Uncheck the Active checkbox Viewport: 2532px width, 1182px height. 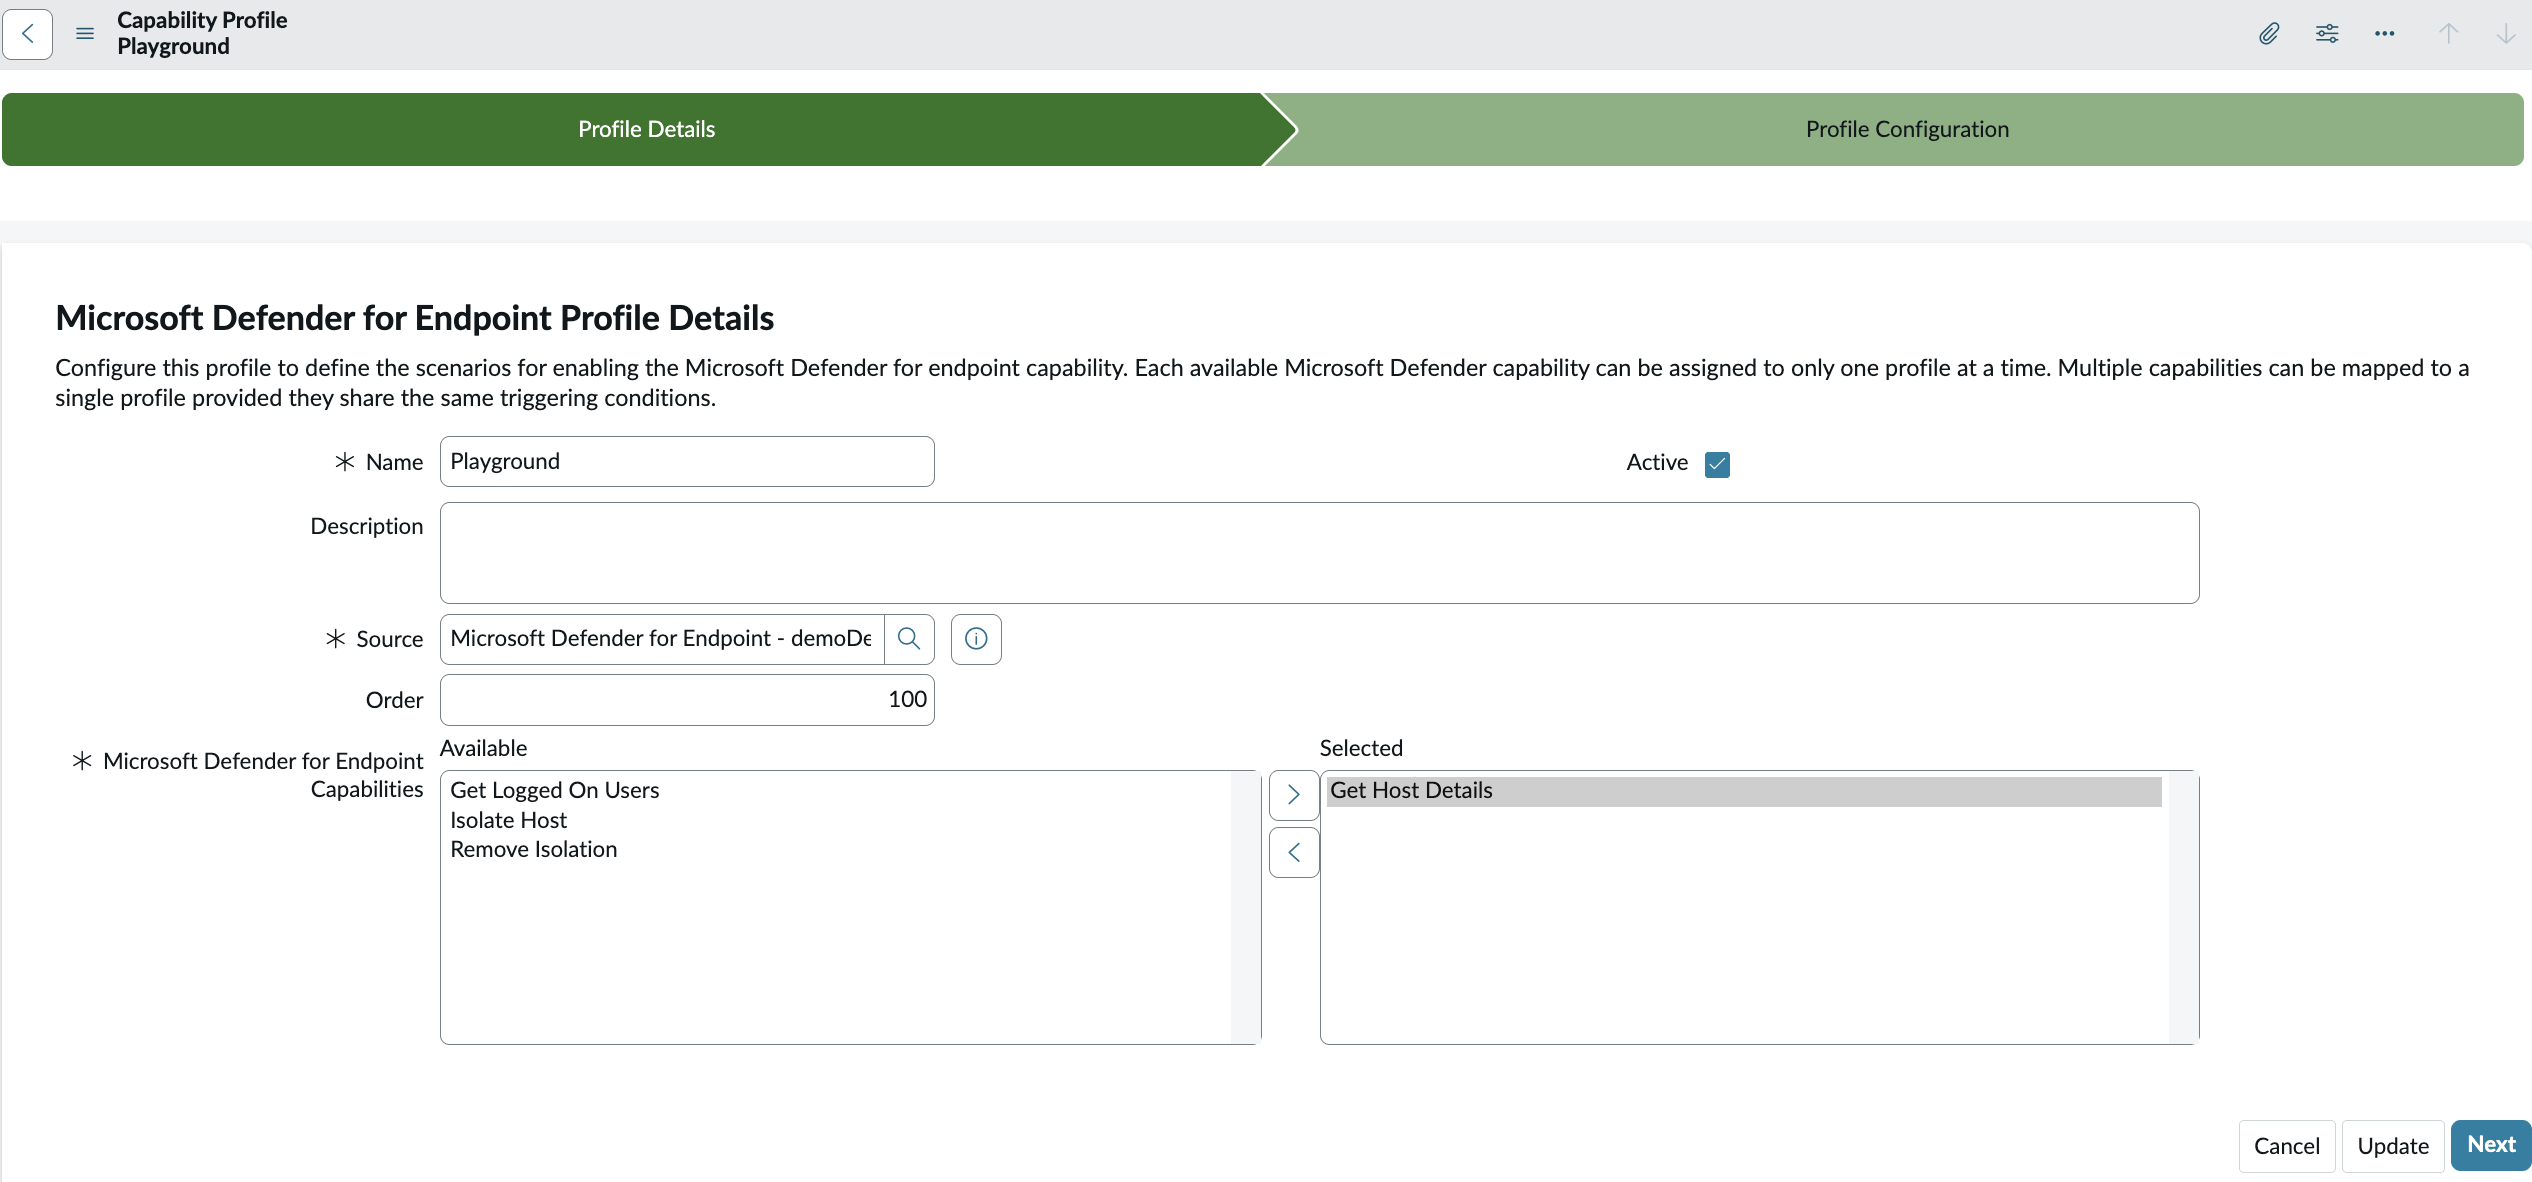(1717, 464)
